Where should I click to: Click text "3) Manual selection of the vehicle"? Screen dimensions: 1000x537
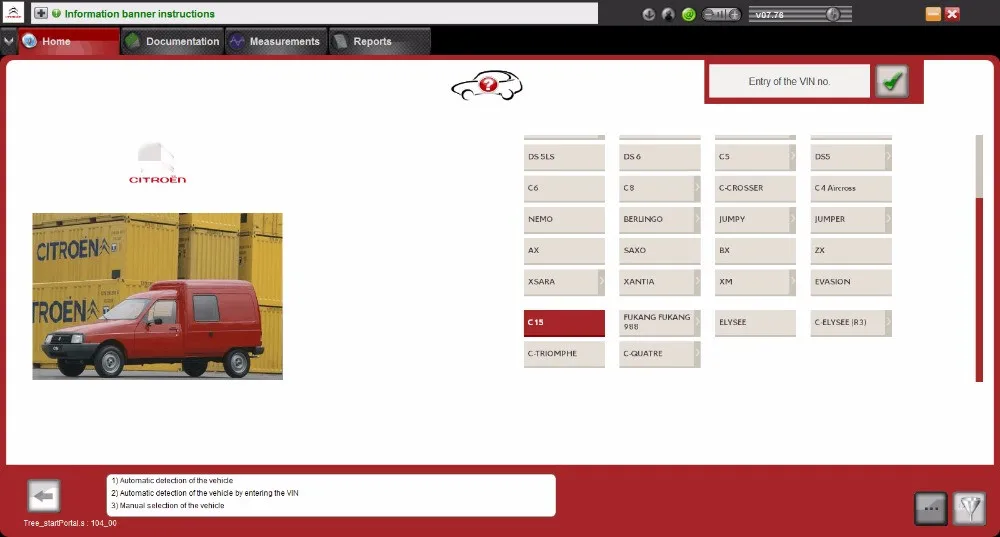168,506
